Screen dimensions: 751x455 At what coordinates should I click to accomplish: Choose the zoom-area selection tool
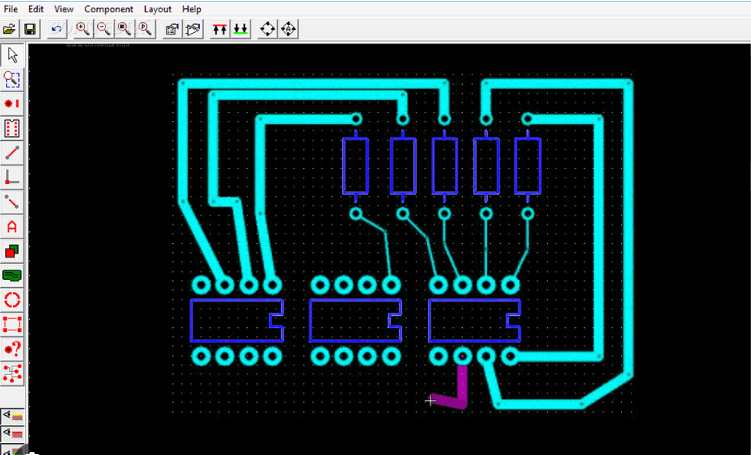[x=13, y=79]
